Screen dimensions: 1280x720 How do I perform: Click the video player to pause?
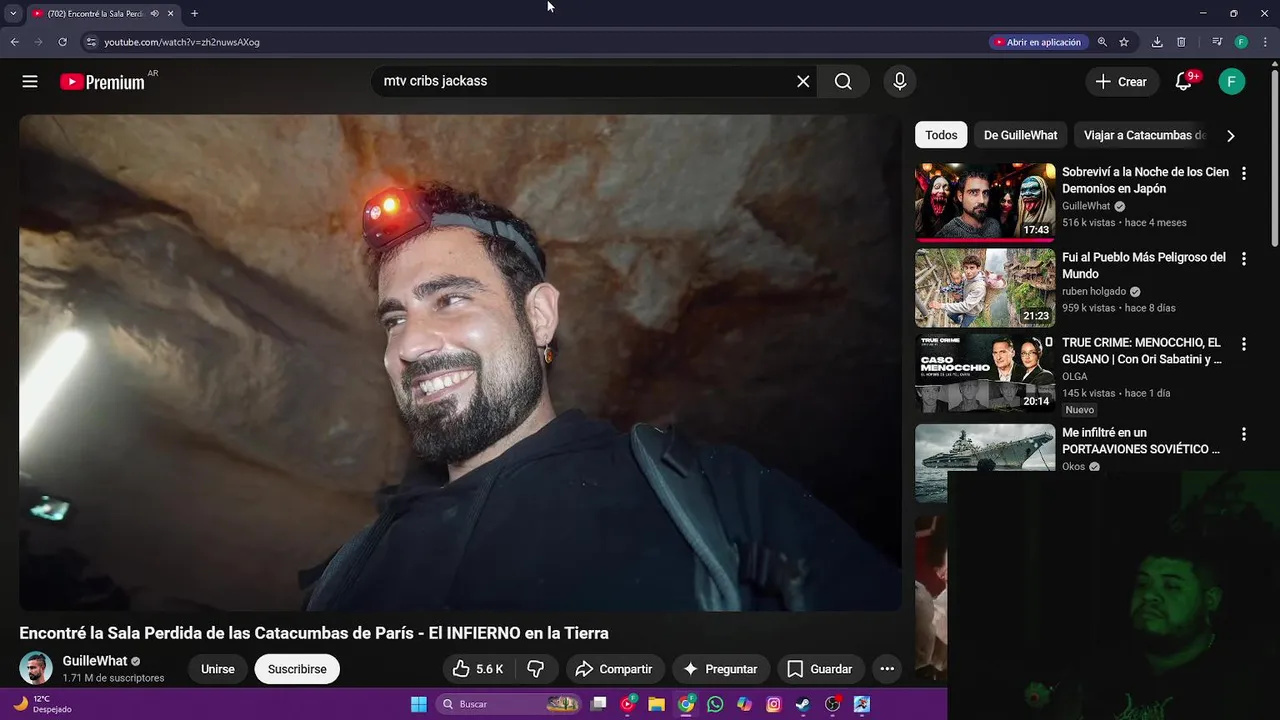(460, 362)
